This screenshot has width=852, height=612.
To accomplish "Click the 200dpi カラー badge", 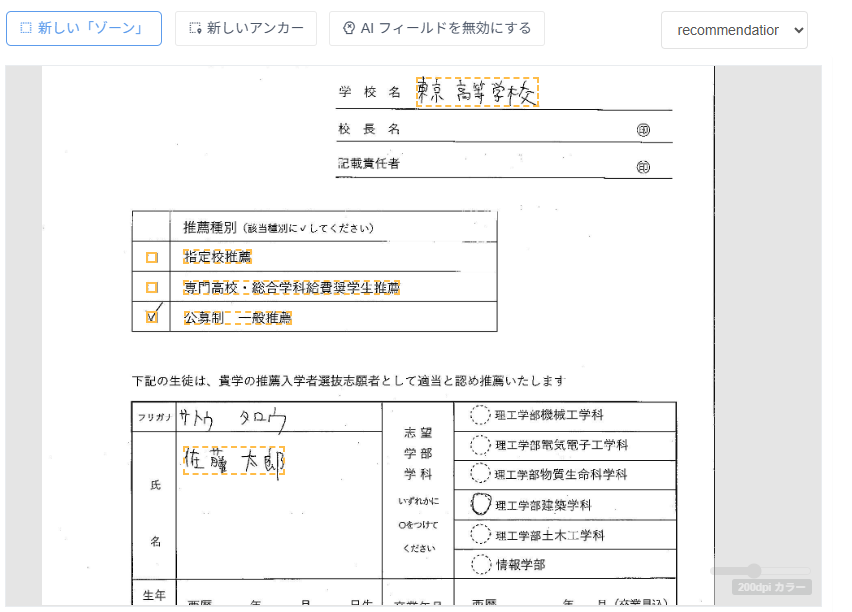I will coord(772,587).
